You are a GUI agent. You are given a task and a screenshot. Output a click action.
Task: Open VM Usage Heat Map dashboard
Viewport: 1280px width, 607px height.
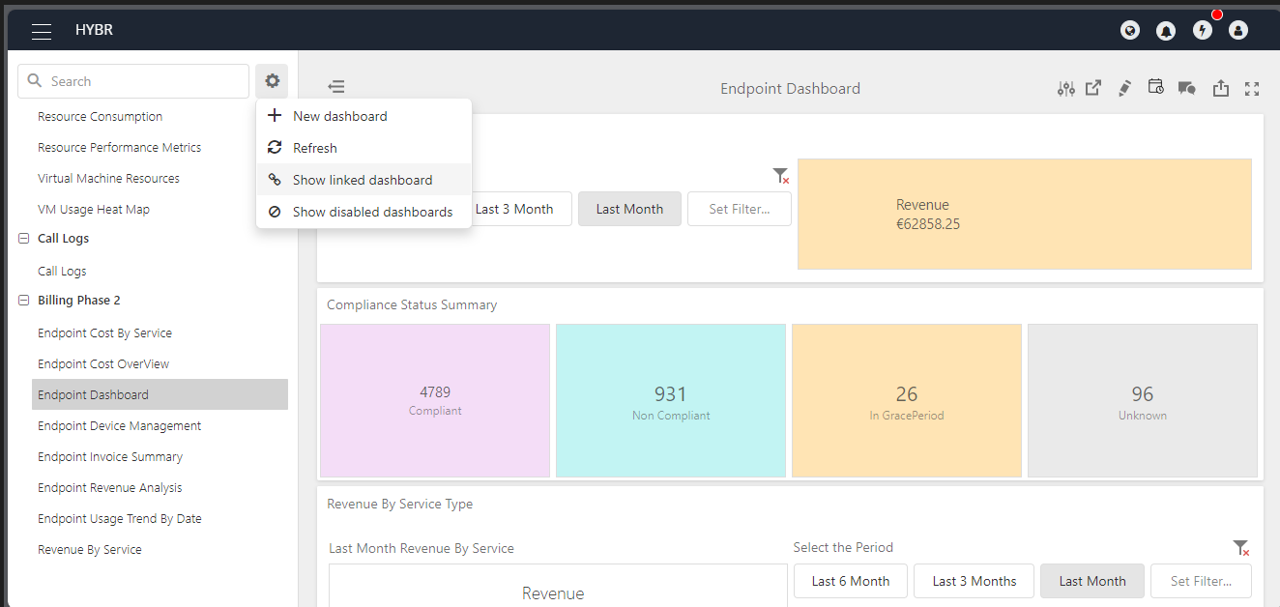pos(94,209)
